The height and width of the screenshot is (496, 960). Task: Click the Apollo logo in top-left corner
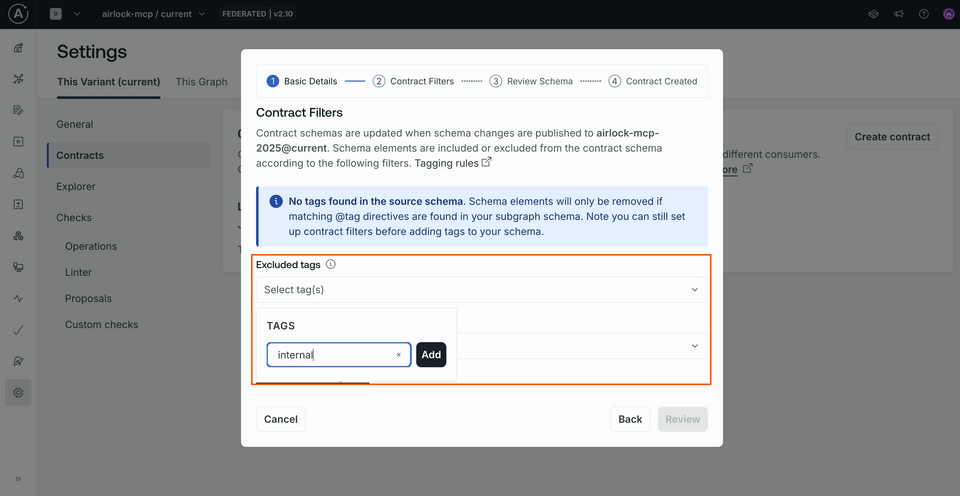click(x=18, y=14)
